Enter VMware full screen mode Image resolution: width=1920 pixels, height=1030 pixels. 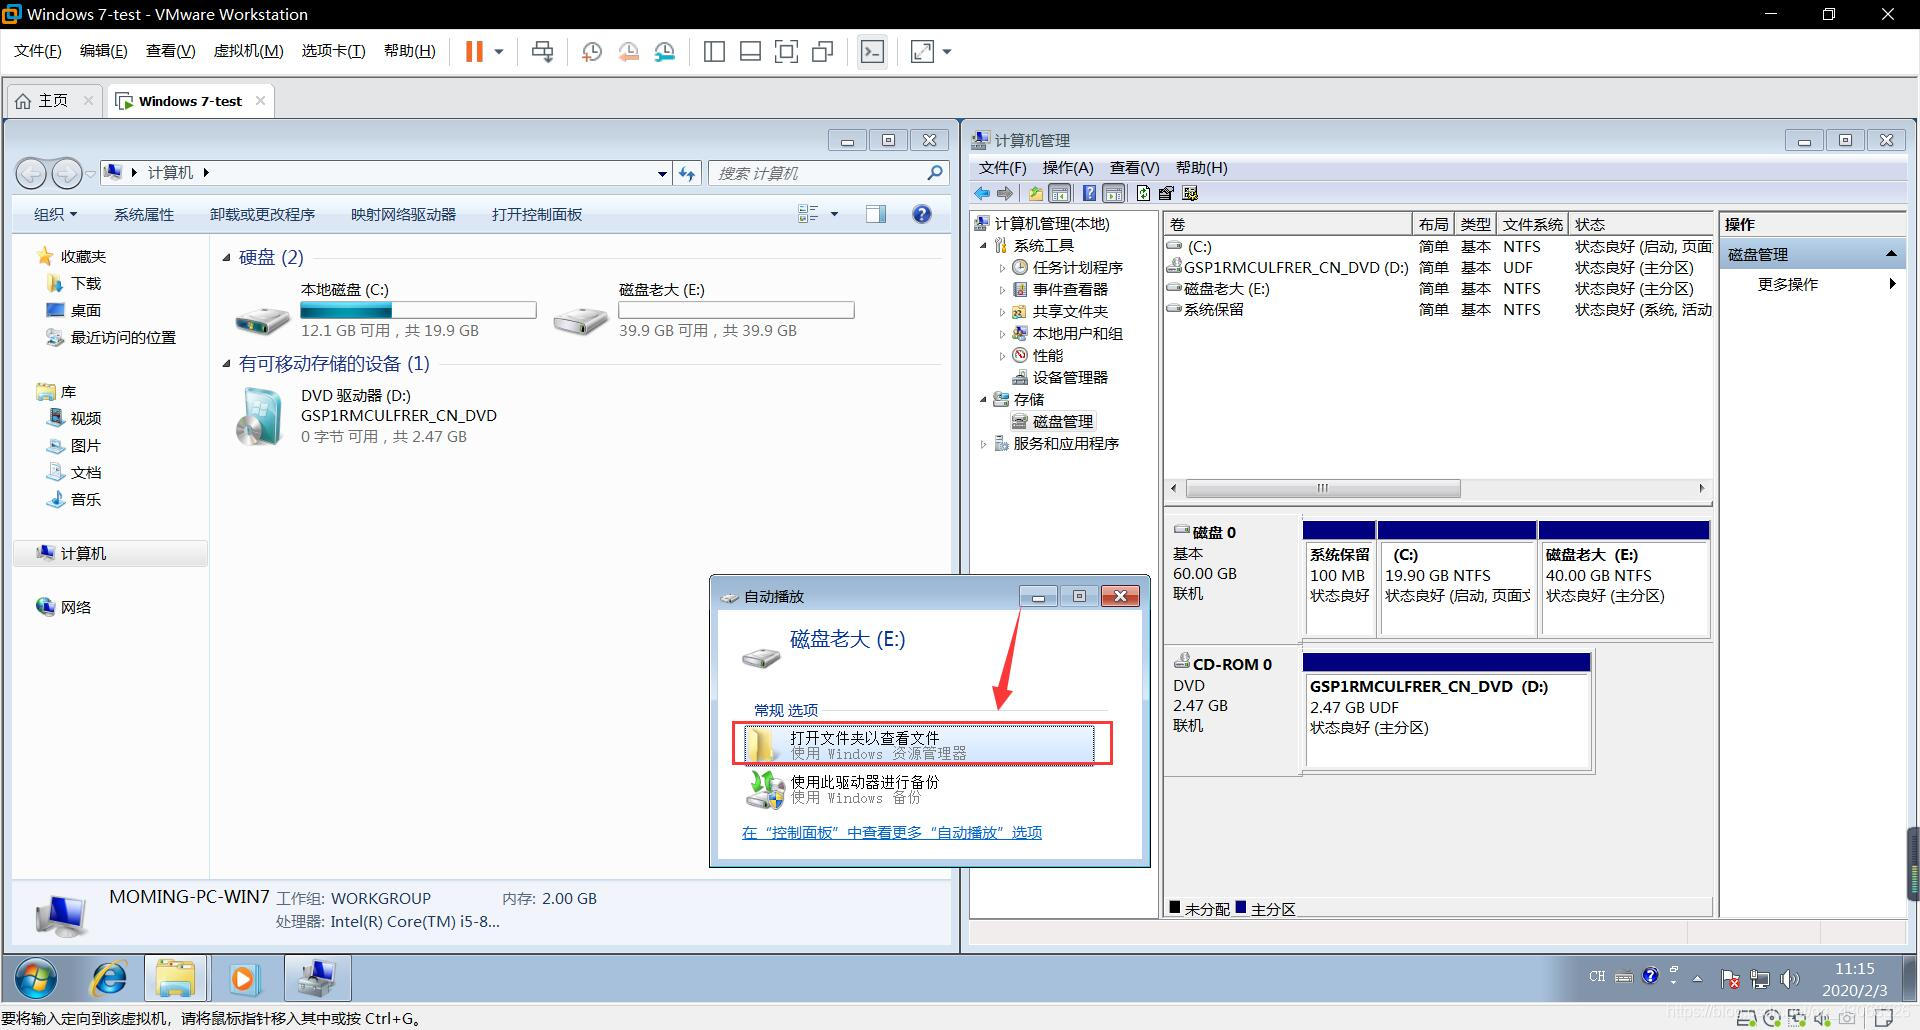coord(786,51)
